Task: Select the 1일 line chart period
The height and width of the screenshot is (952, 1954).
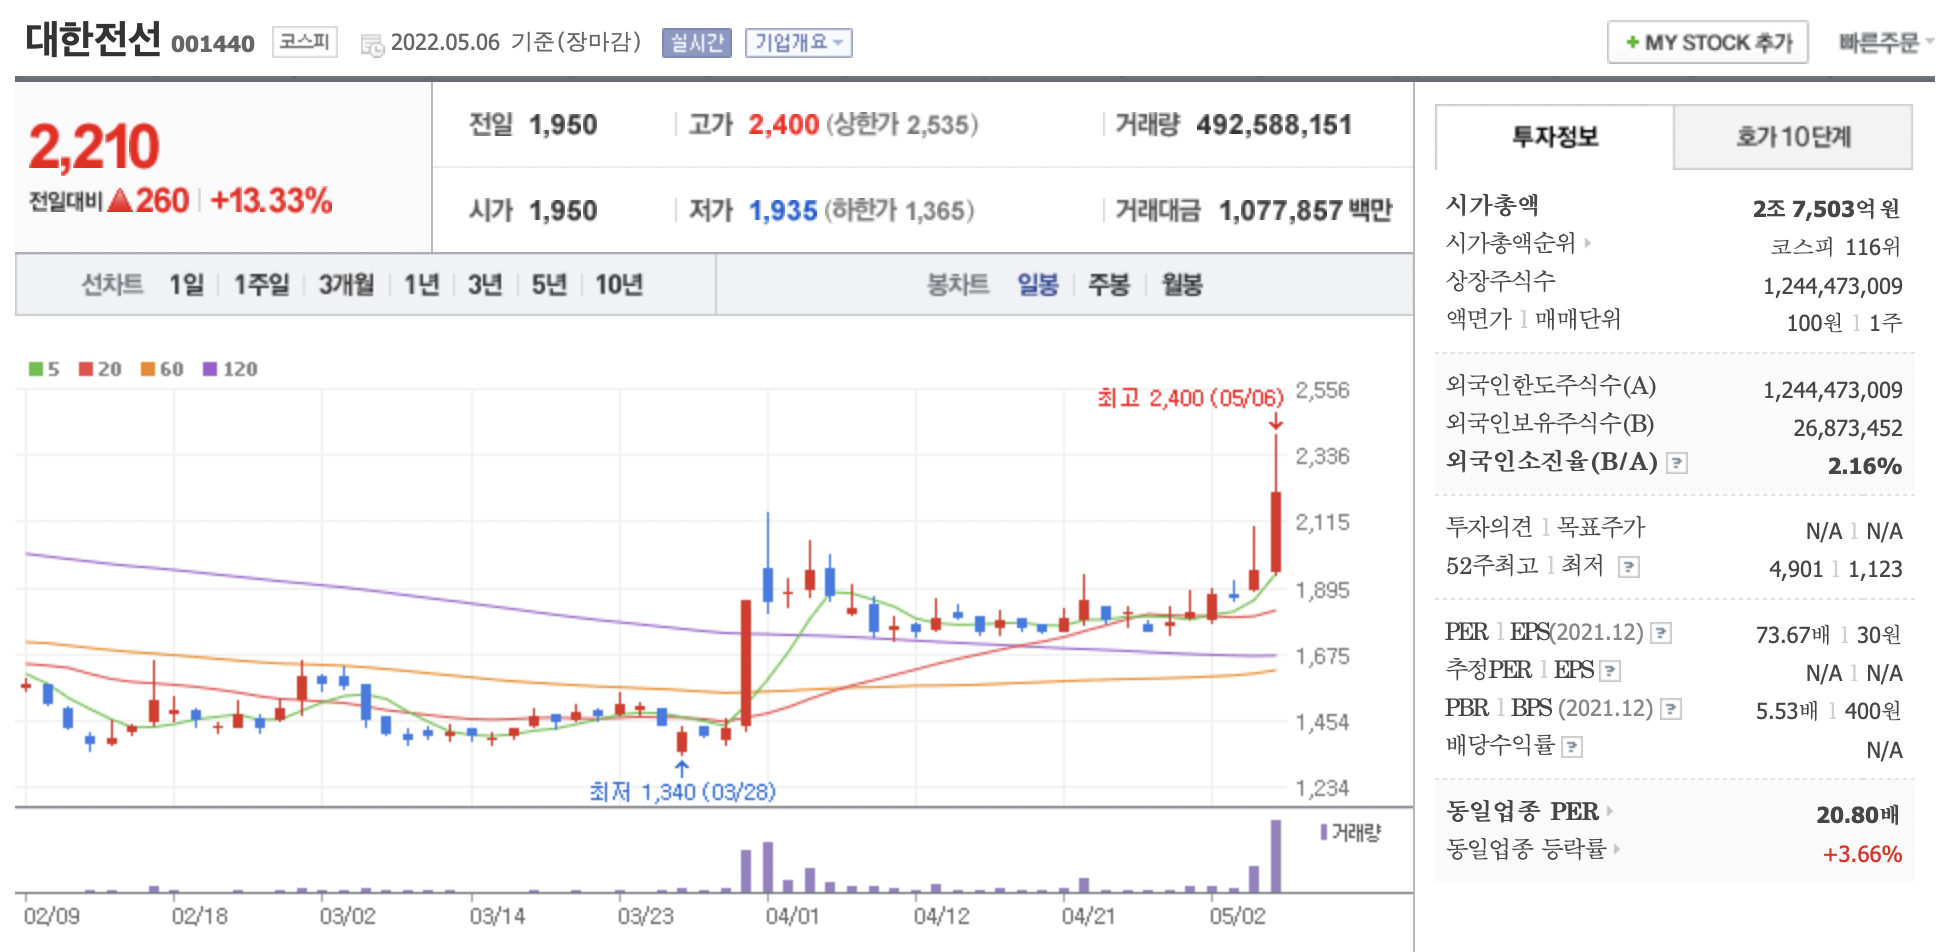Action: click(x=186, y=285)
